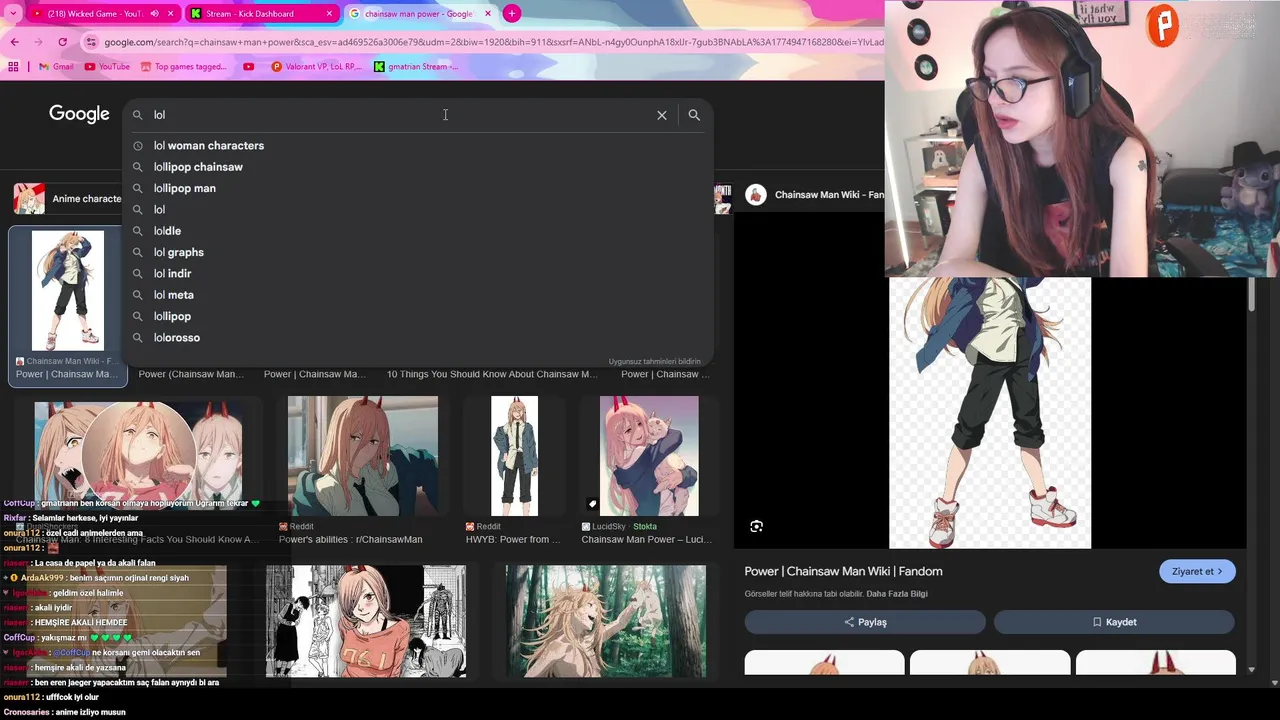Open Power holding cat in forest image
The image size is (1280, 720).
(606, 621)
